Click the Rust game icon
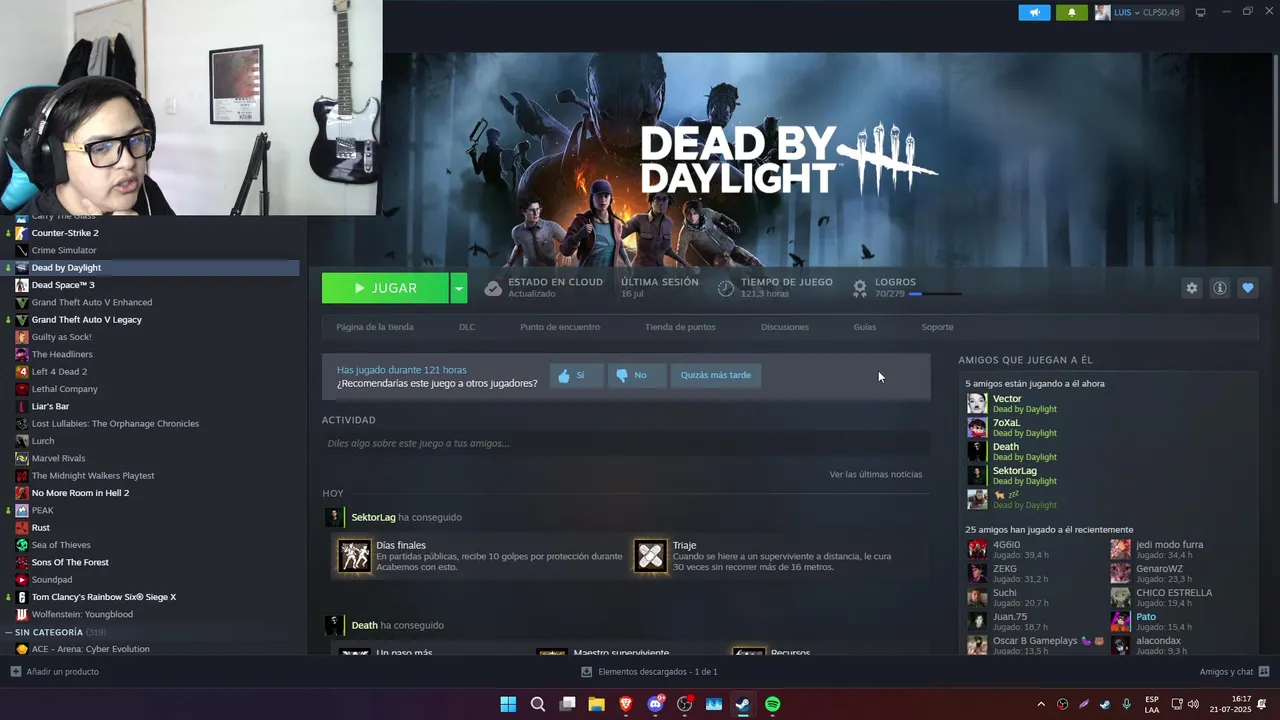Screen dimensions: 1280x720 [x=22, y=527]
